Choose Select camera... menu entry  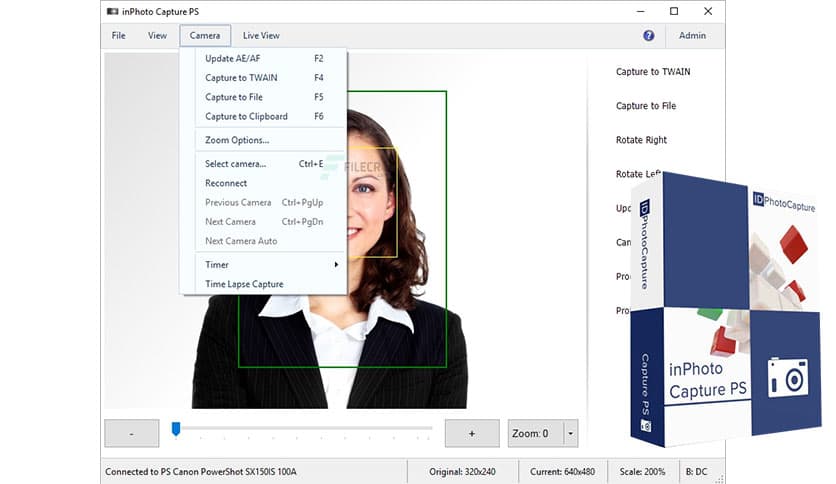(236, 164)
